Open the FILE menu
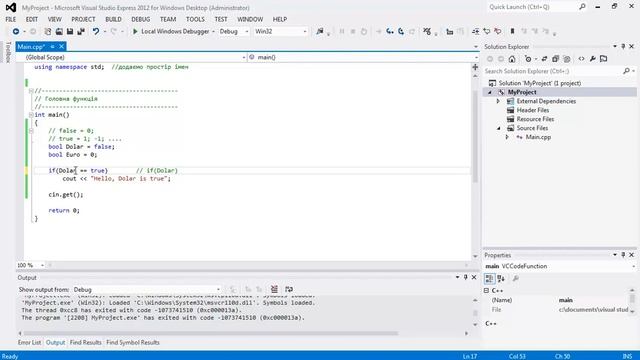The height and width of the screenshot is (360, 640). pos(11,19)
